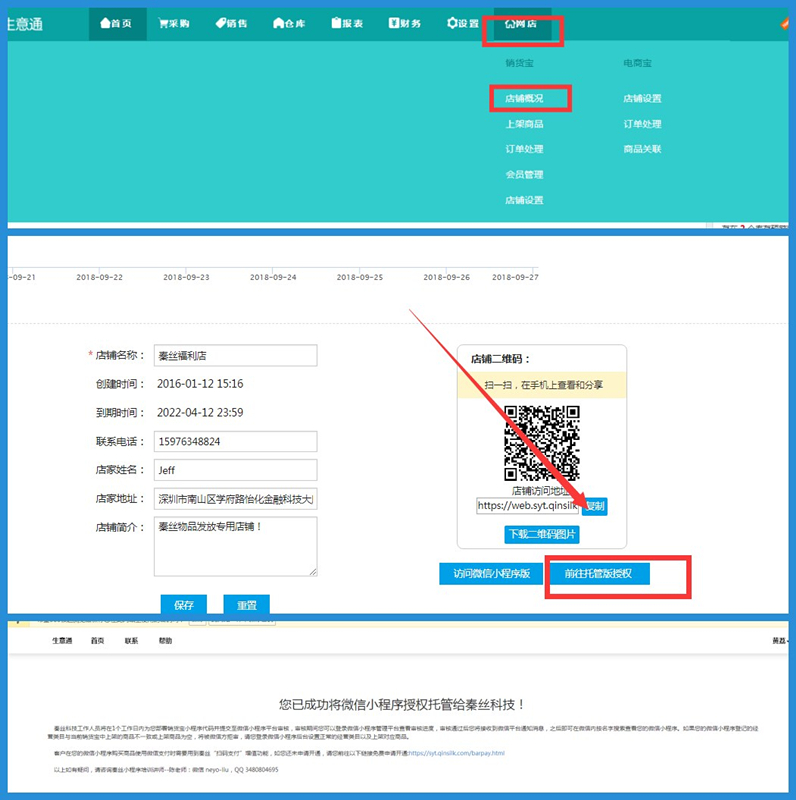Viewport: 796px width, 800px height.
Task: Select 订单处理 under 销货宝
Action: pyautogui.click(x=524, y=149)
